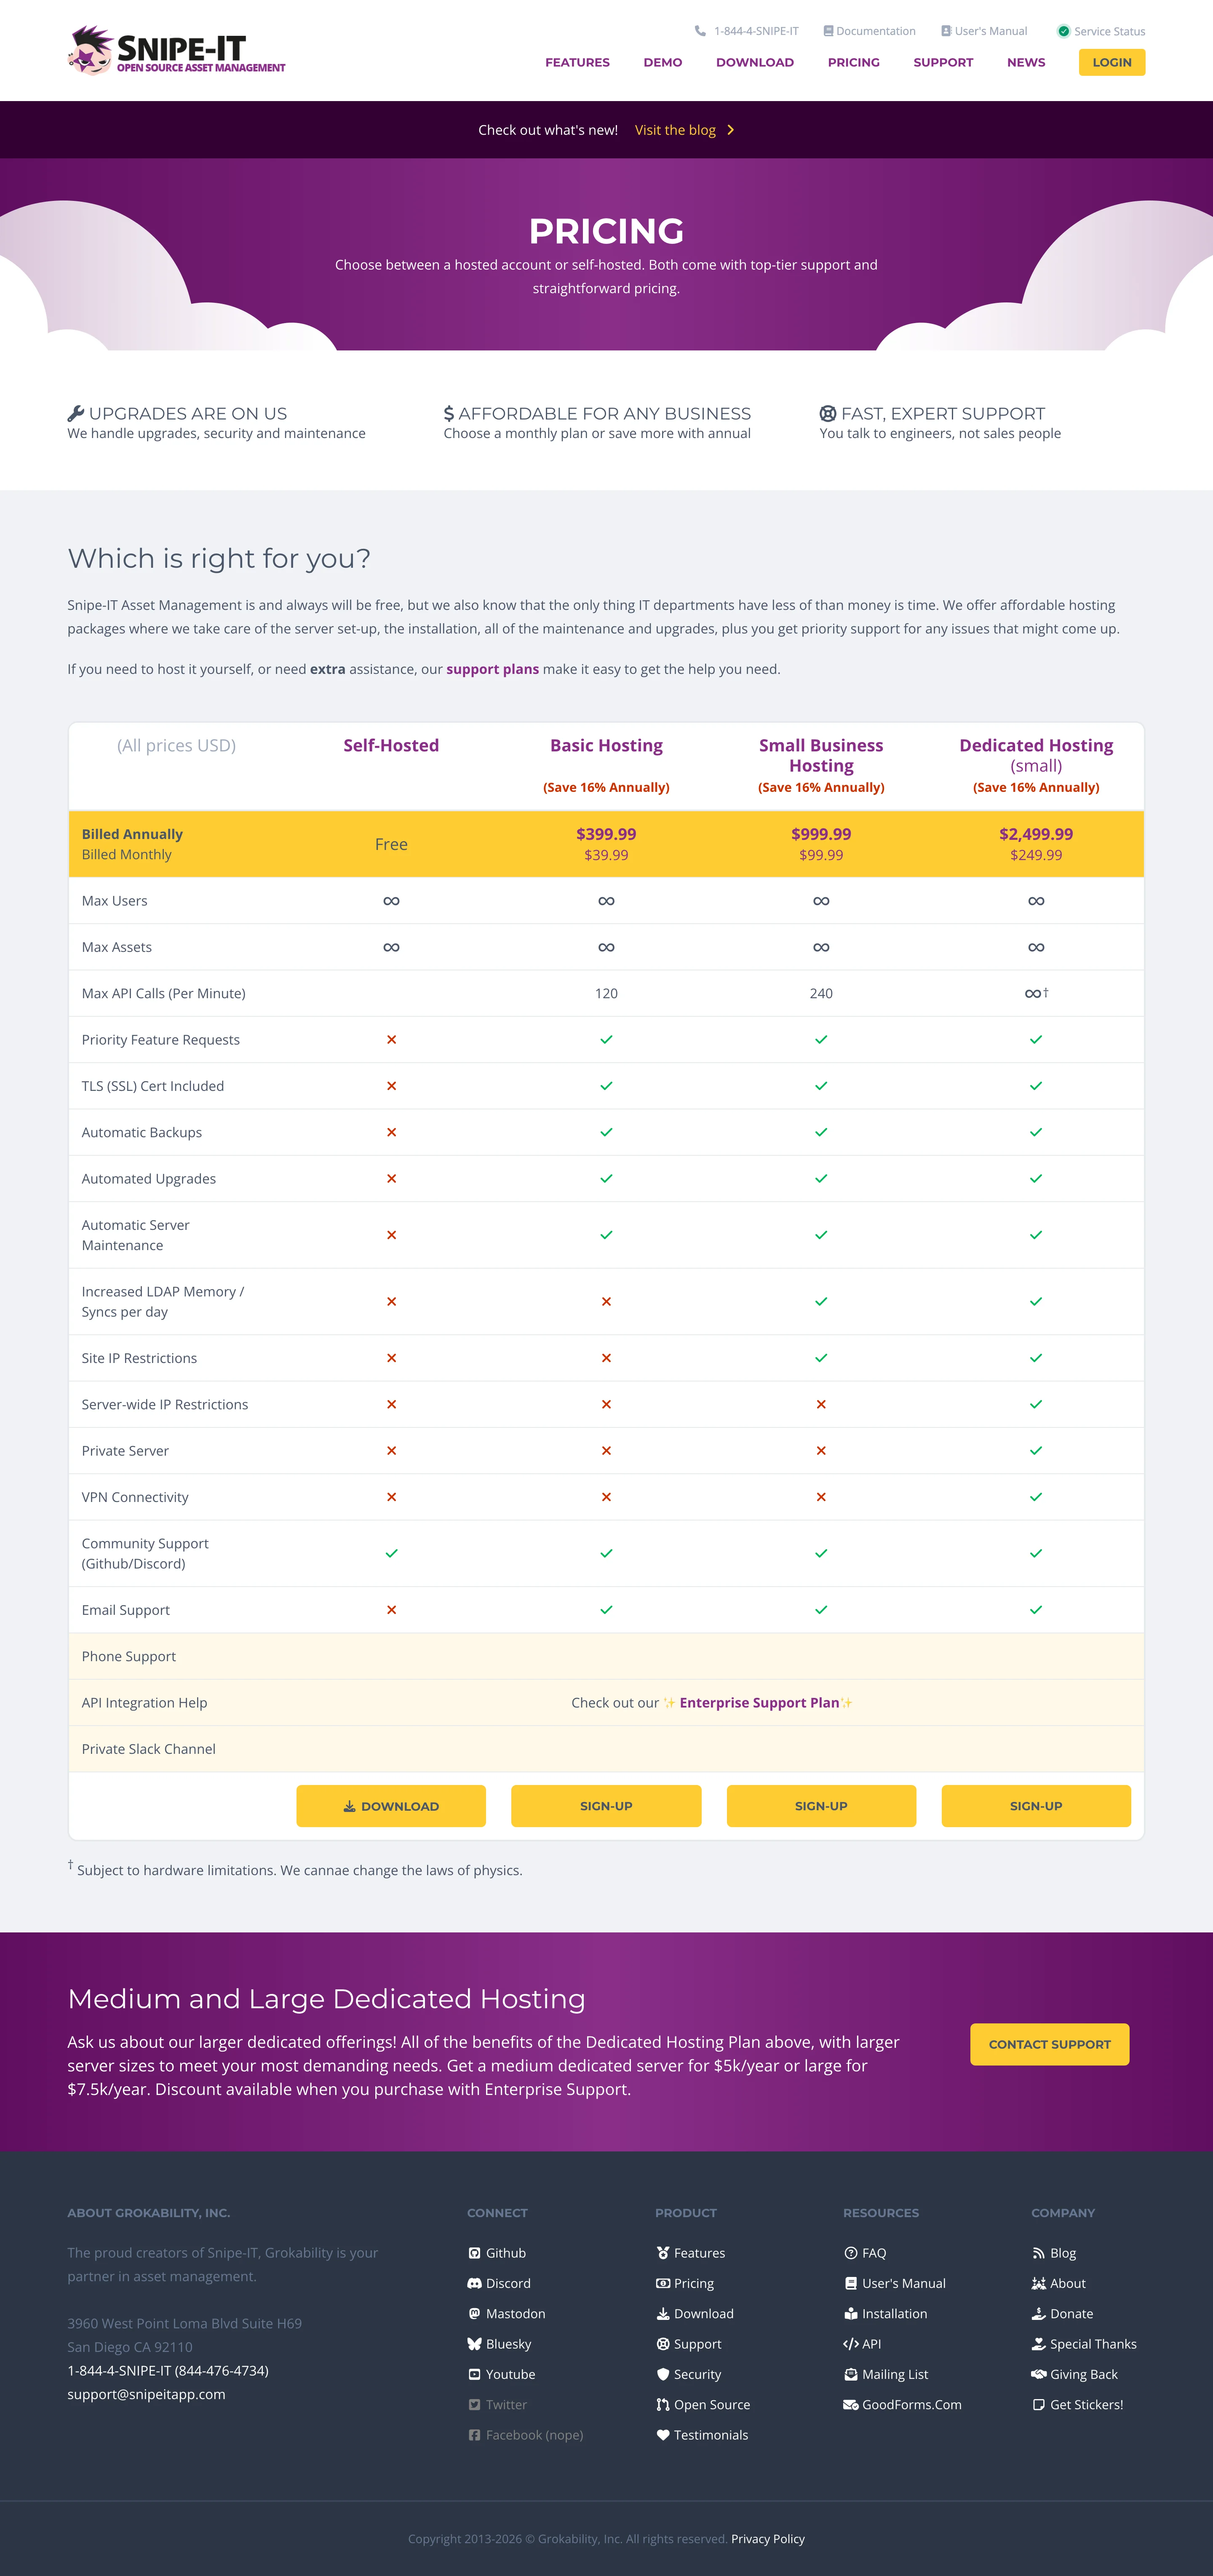Image resolution: width=1213 pixels, height=2576 pixels.
Task: Open the Support navigation item
Action: 943,62
